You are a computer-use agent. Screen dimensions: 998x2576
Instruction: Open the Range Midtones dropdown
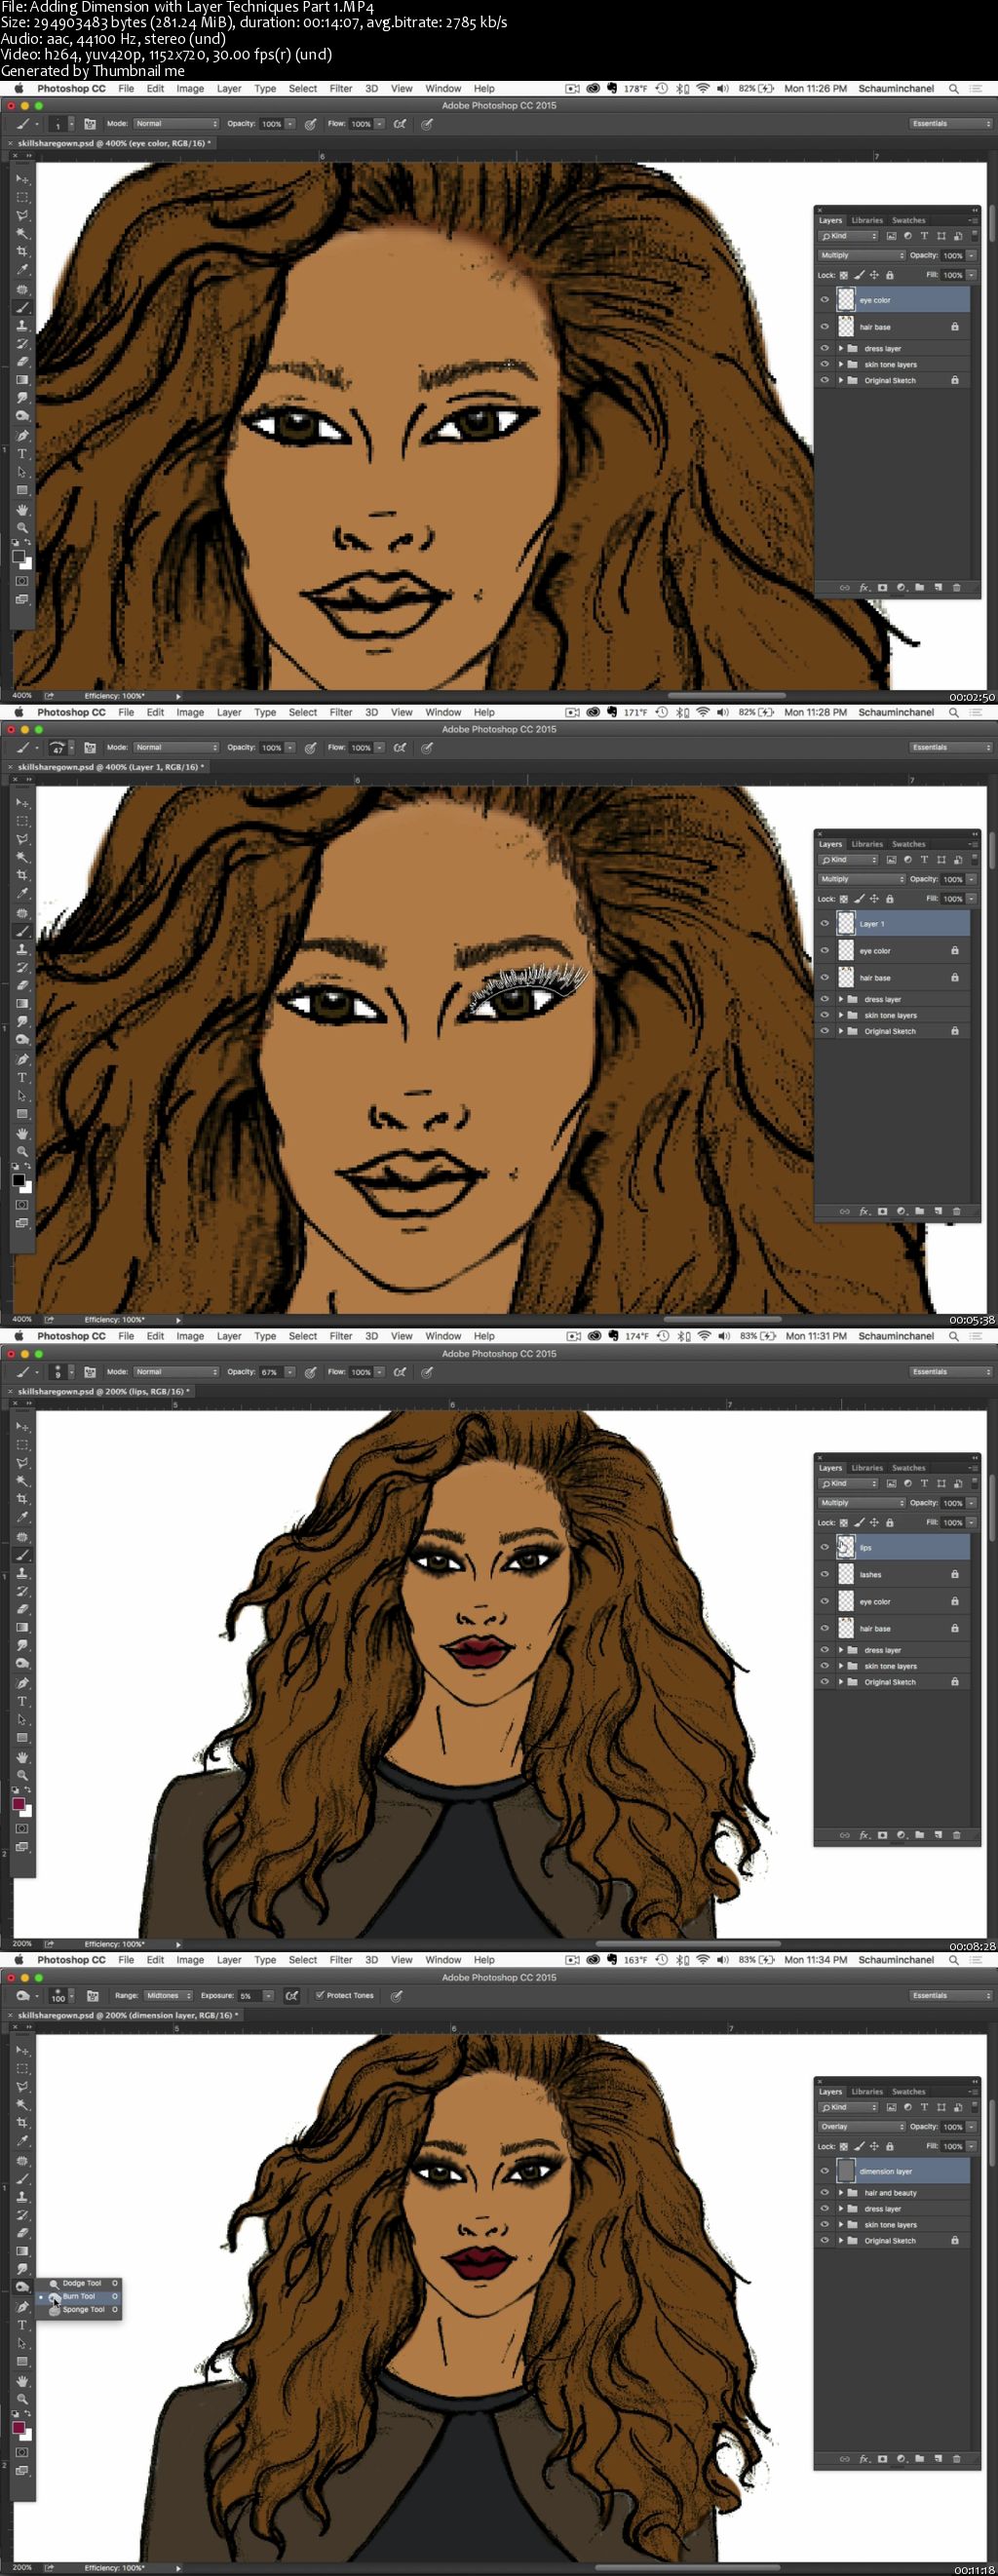point(166,1995)
